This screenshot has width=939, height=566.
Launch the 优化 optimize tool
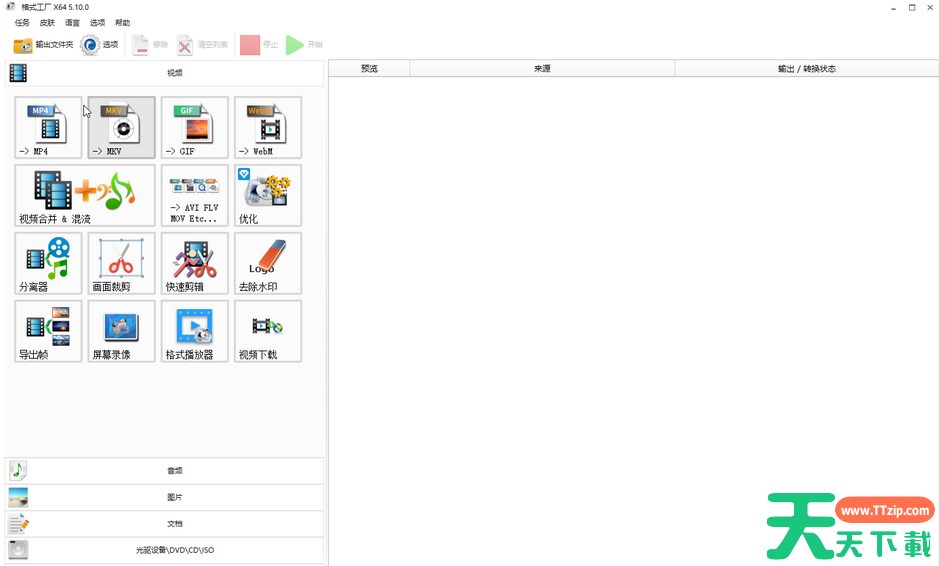(267, 195)
